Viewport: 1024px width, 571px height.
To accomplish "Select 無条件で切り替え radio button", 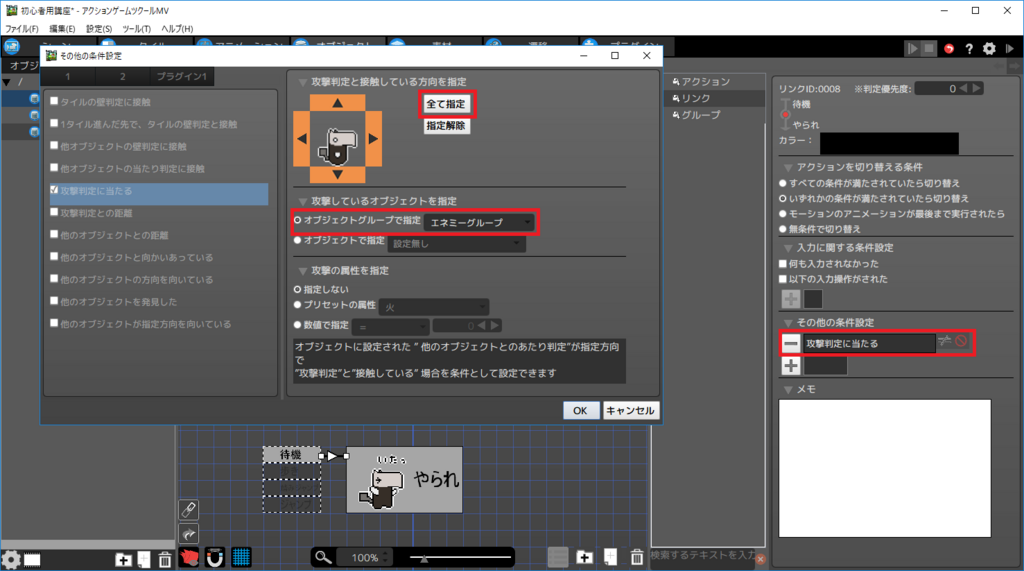I will 783,229.
